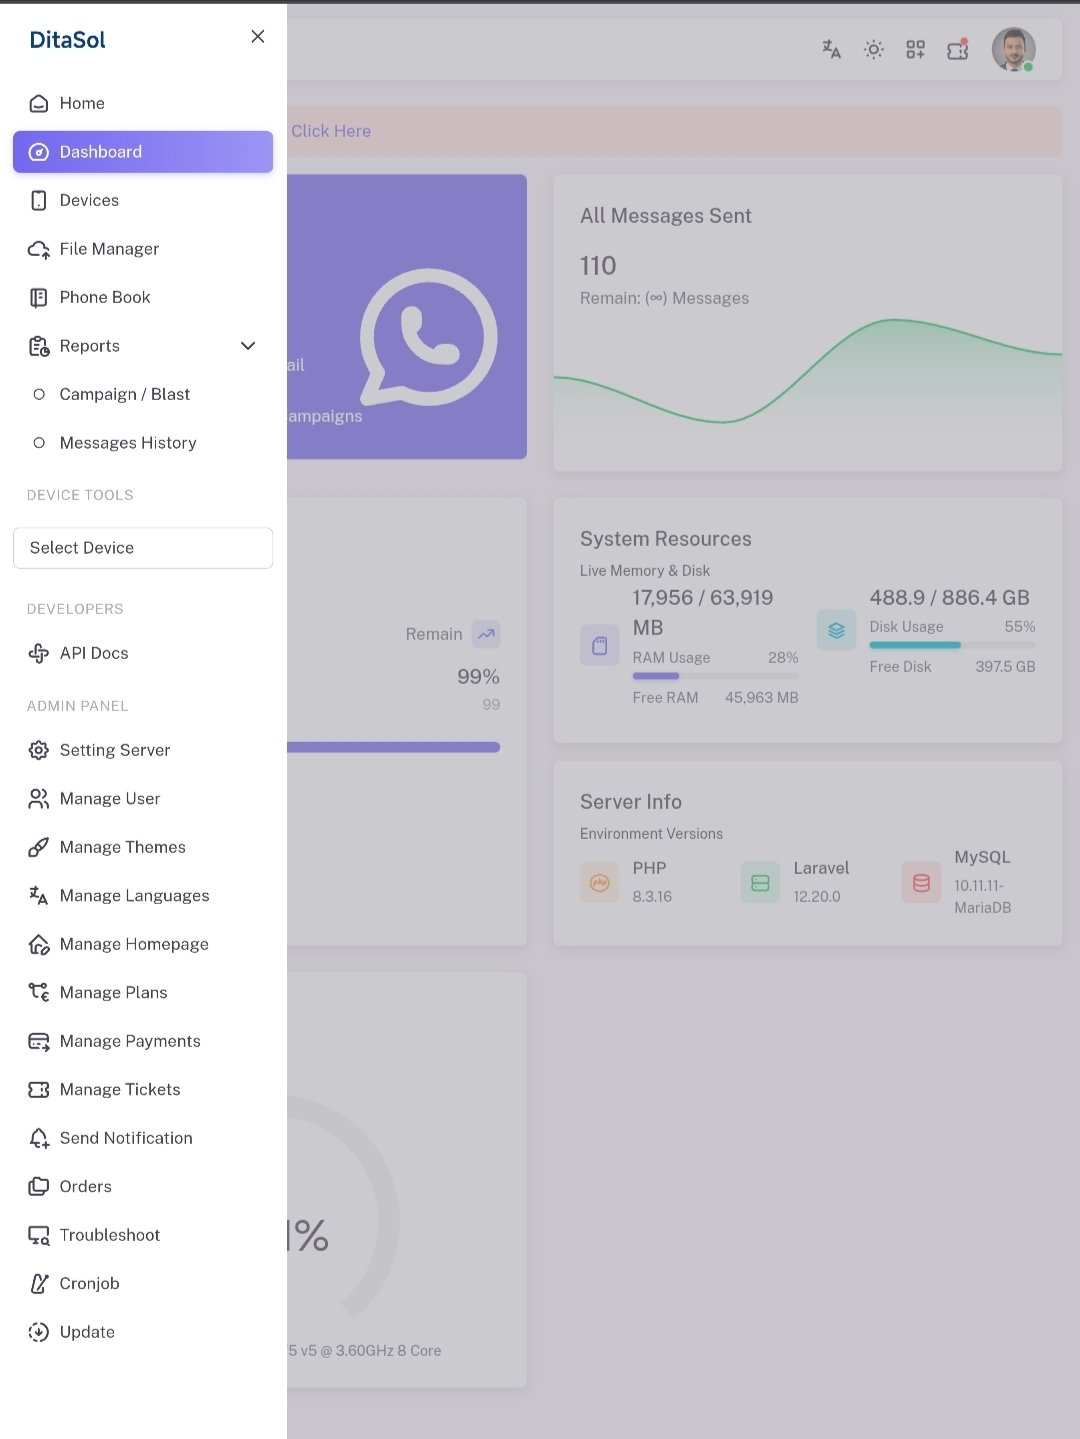Expand the Reports menu chevron
The image size is (1080, 1439).
(248, 346)
